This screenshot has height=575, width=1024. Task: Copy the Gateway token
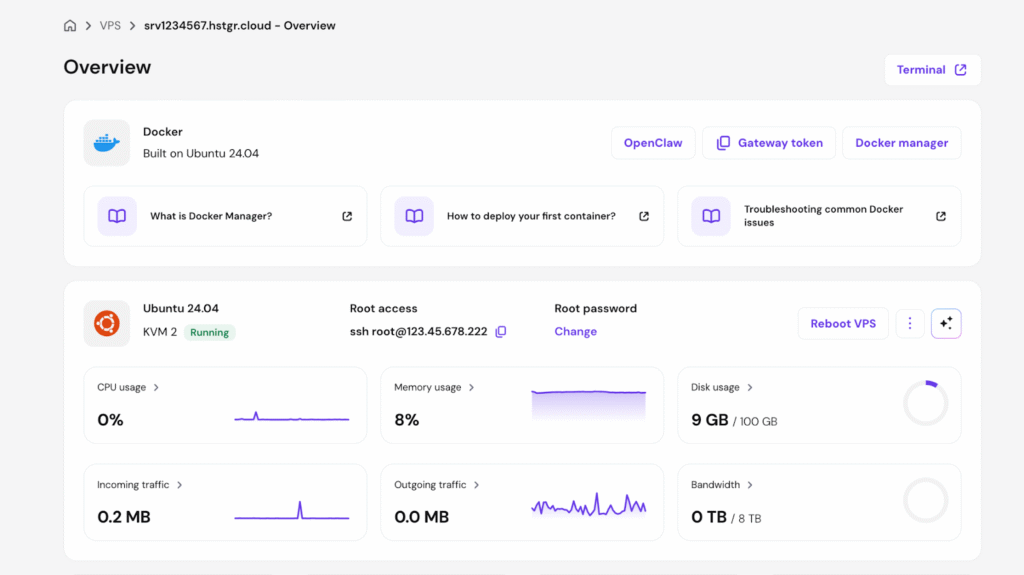(x=769, y=143)
